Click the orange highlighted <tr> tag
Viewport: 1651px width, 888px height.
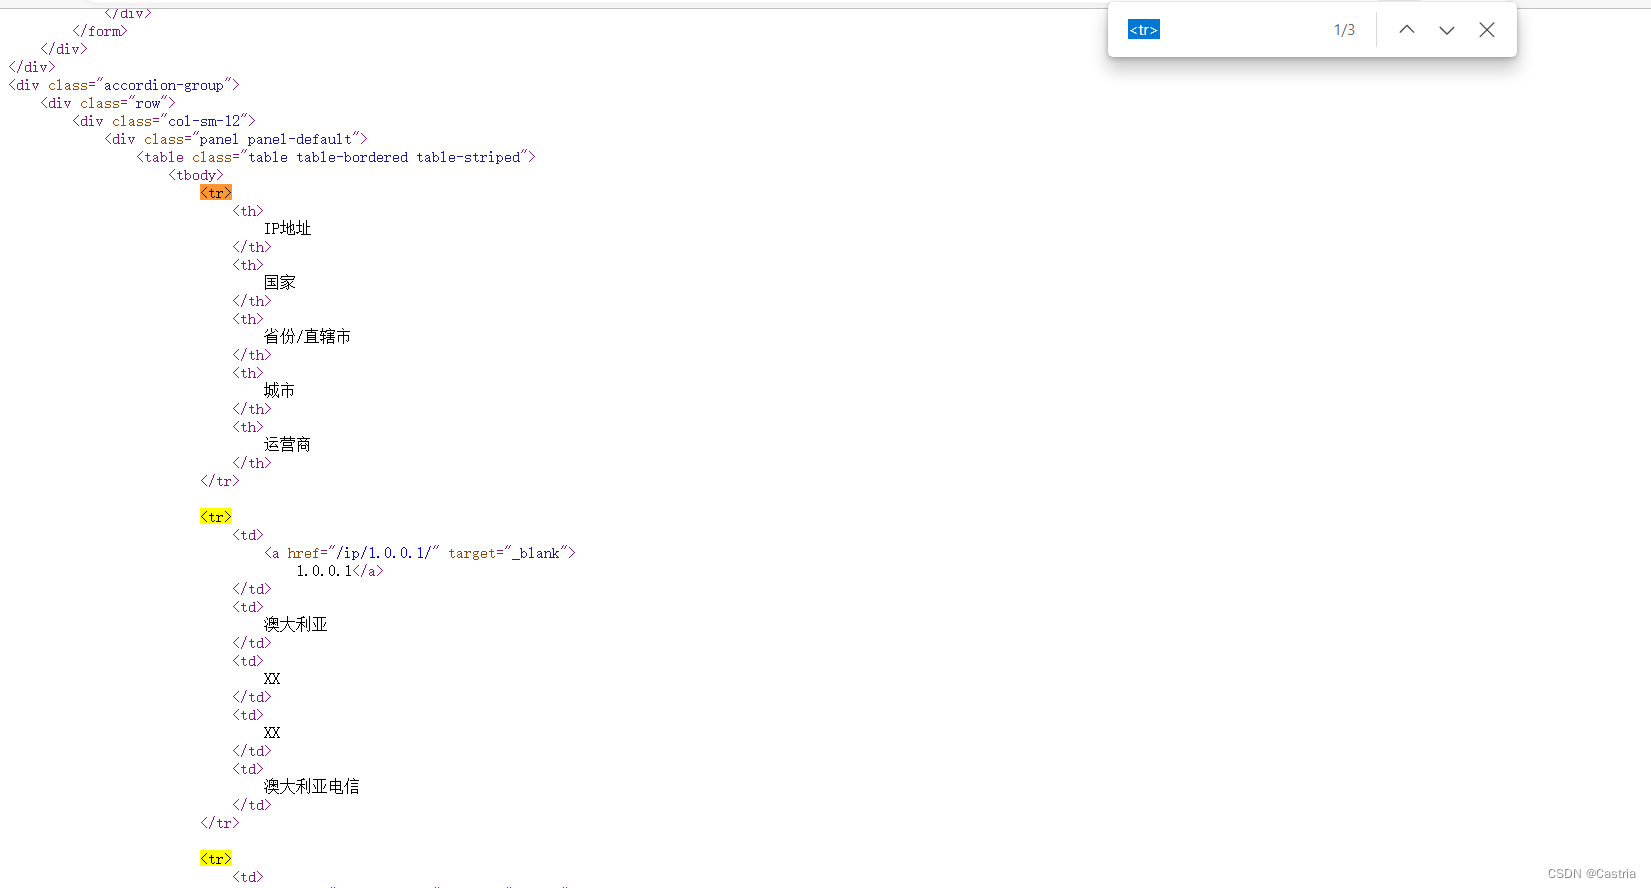click(x=216, y=193)
